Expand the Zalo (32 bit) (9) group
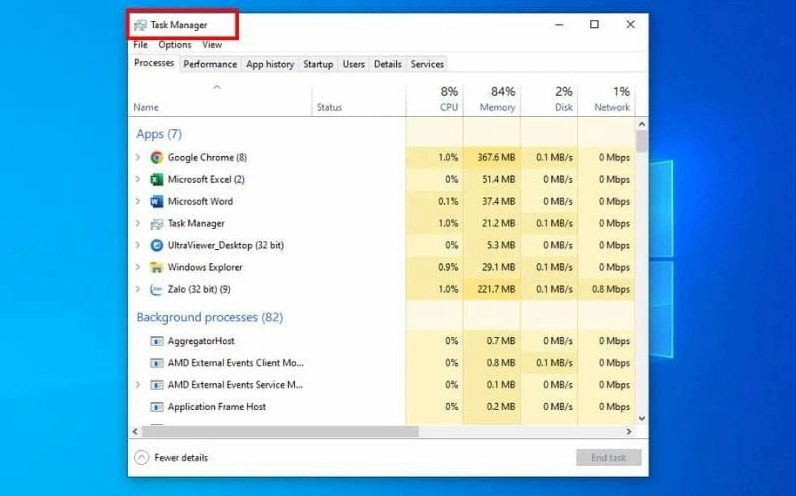The image size is (796, 496). (x=138, y=289)
